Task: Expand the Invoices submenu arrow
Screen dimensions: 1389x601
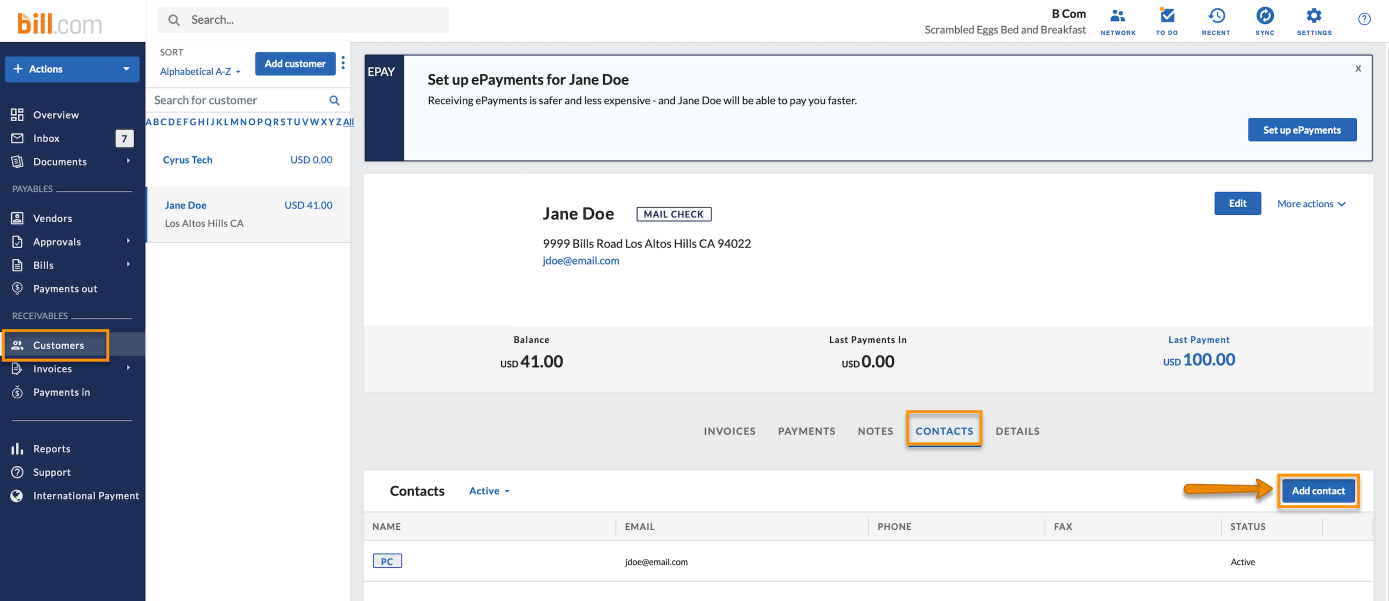Action: point(128,369)
